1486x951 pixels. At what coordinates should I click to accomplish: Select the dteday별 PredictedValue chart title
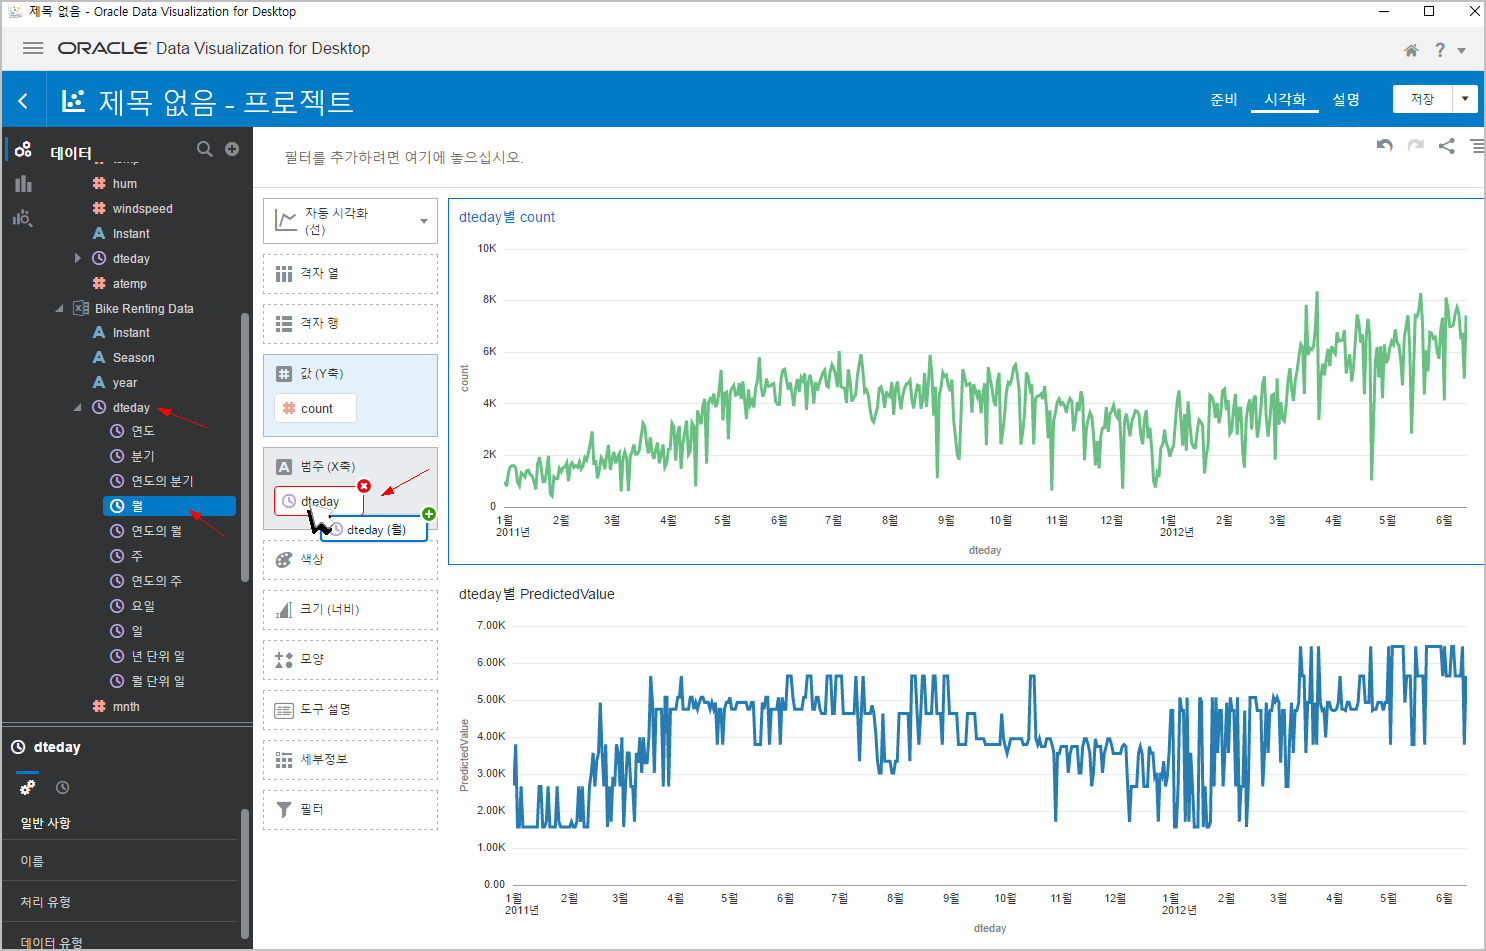(x=537, y=594)
